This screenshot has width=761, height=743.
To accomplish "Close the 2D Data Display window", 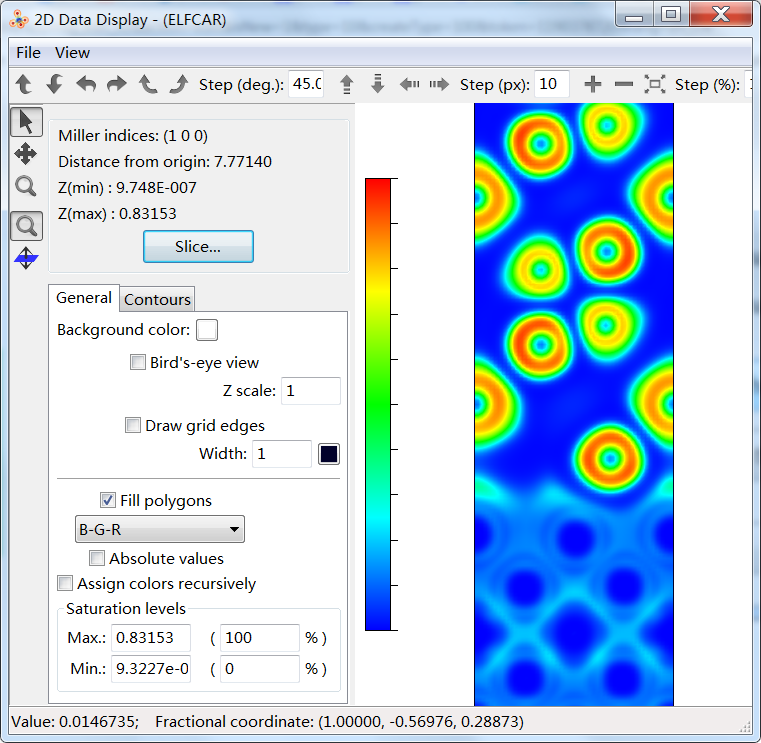I will click(x=721, y=14).
